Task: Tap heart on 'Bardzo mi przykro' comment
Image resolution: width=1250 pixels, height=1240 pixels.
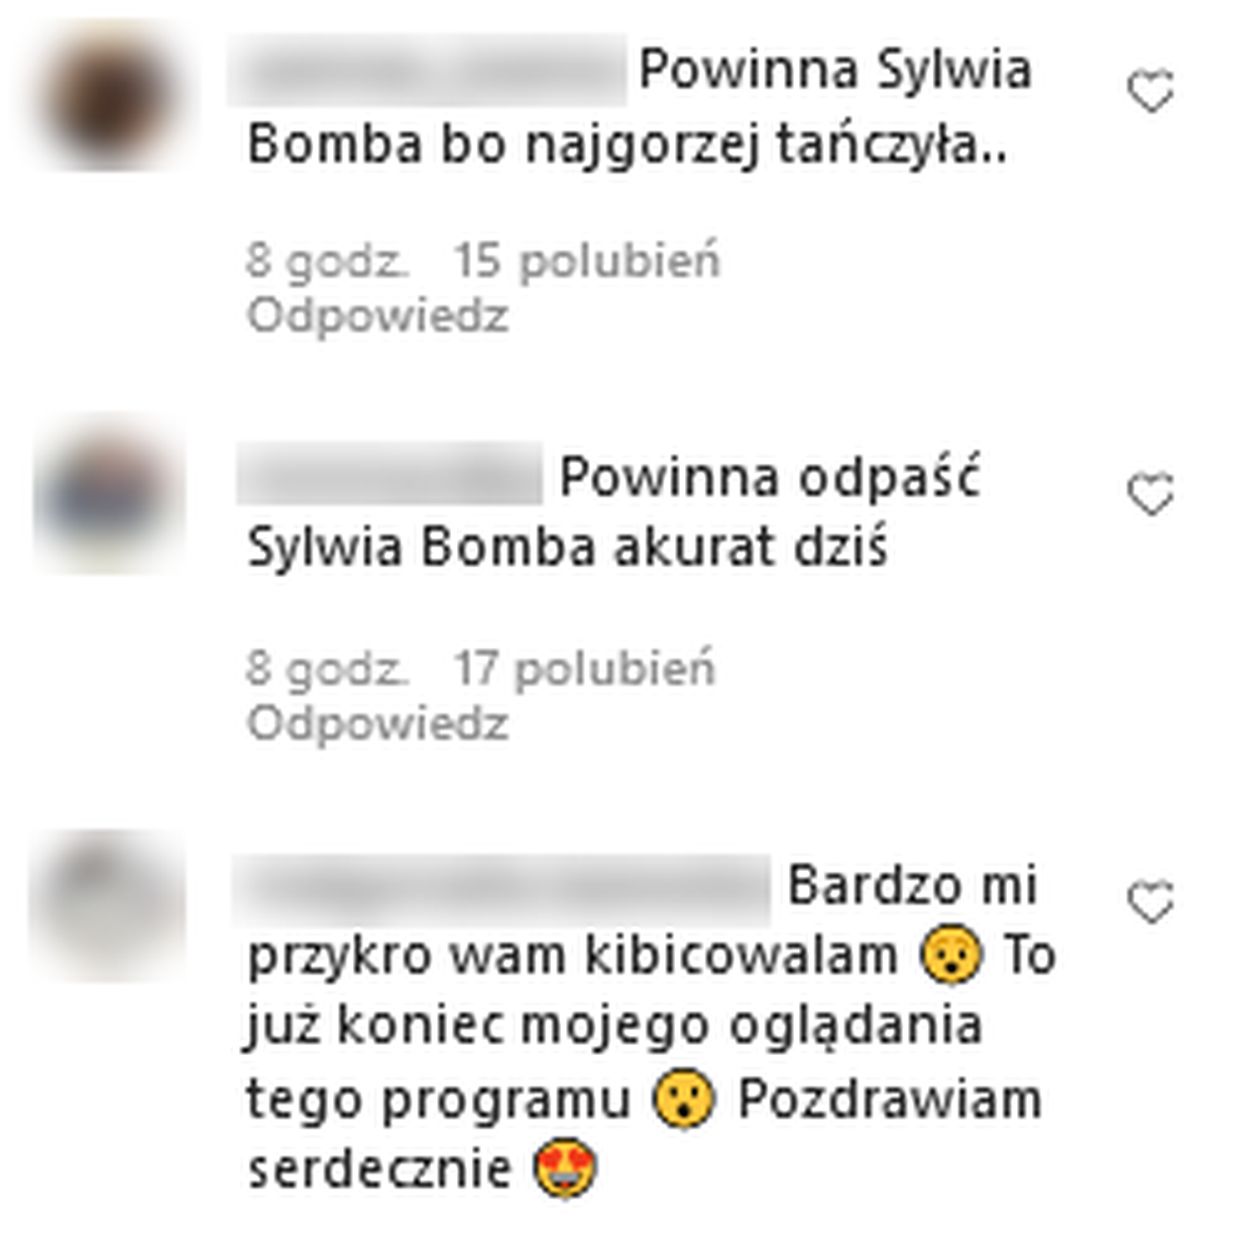Action: (x=1150, y=903)
